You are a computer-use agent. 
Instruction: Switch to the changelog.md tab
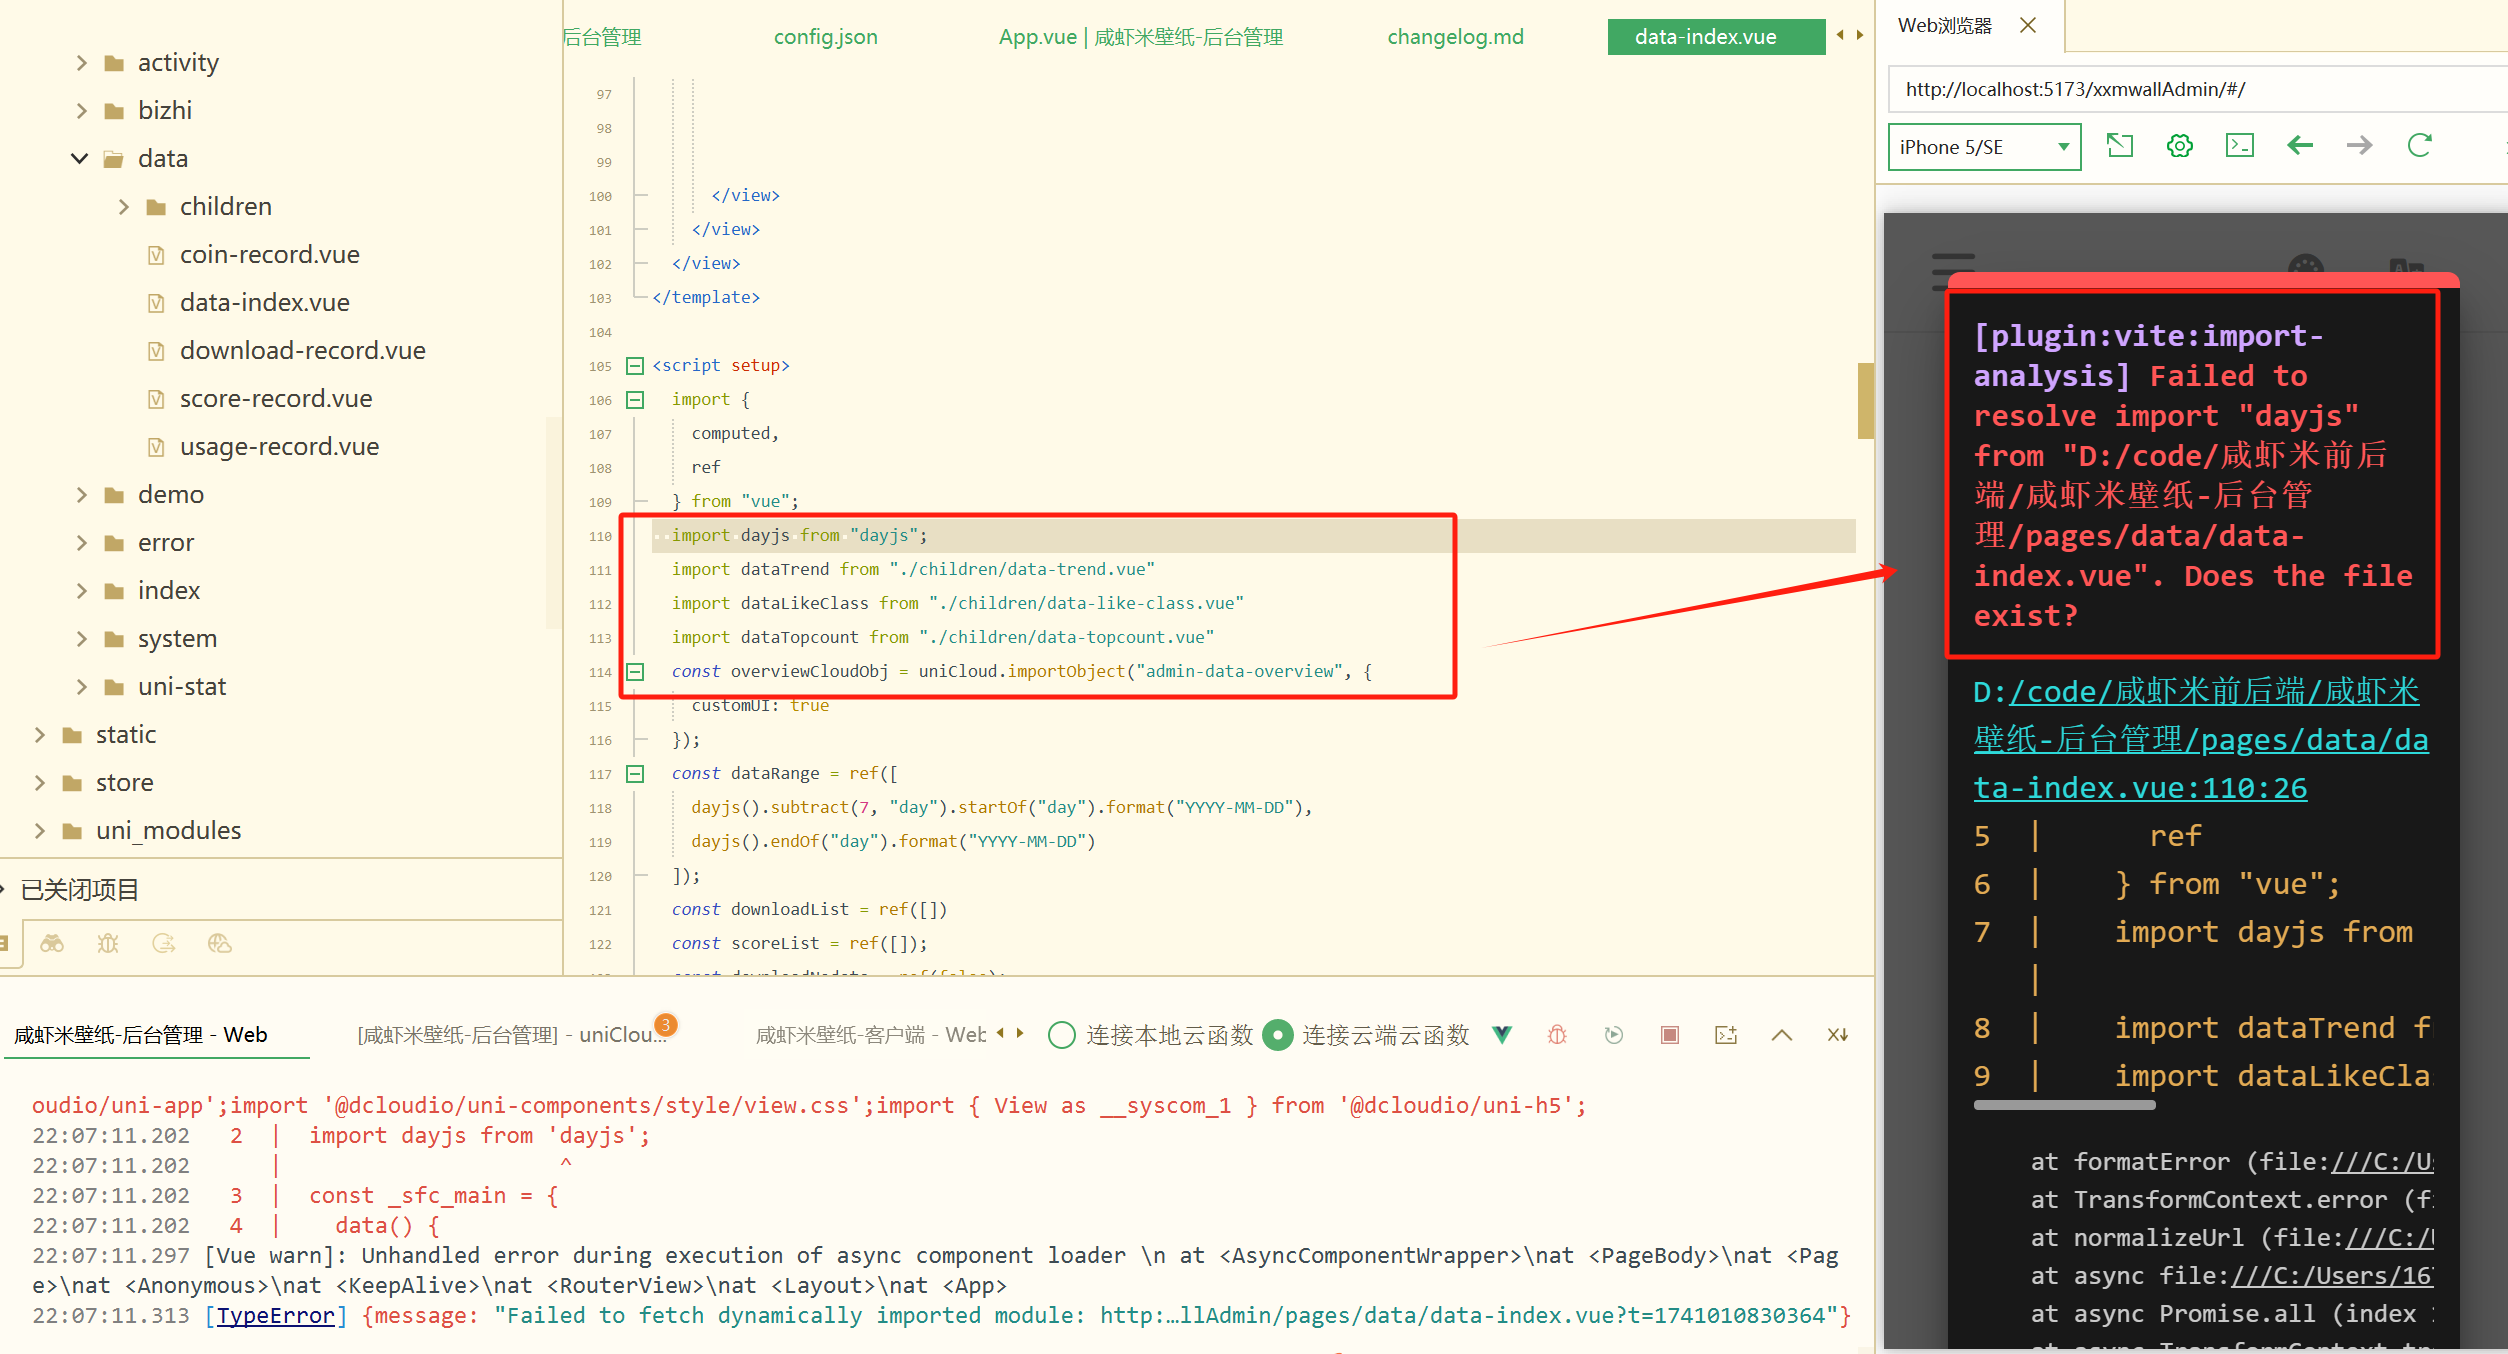pyautogui.click(x=1455, y=36)
